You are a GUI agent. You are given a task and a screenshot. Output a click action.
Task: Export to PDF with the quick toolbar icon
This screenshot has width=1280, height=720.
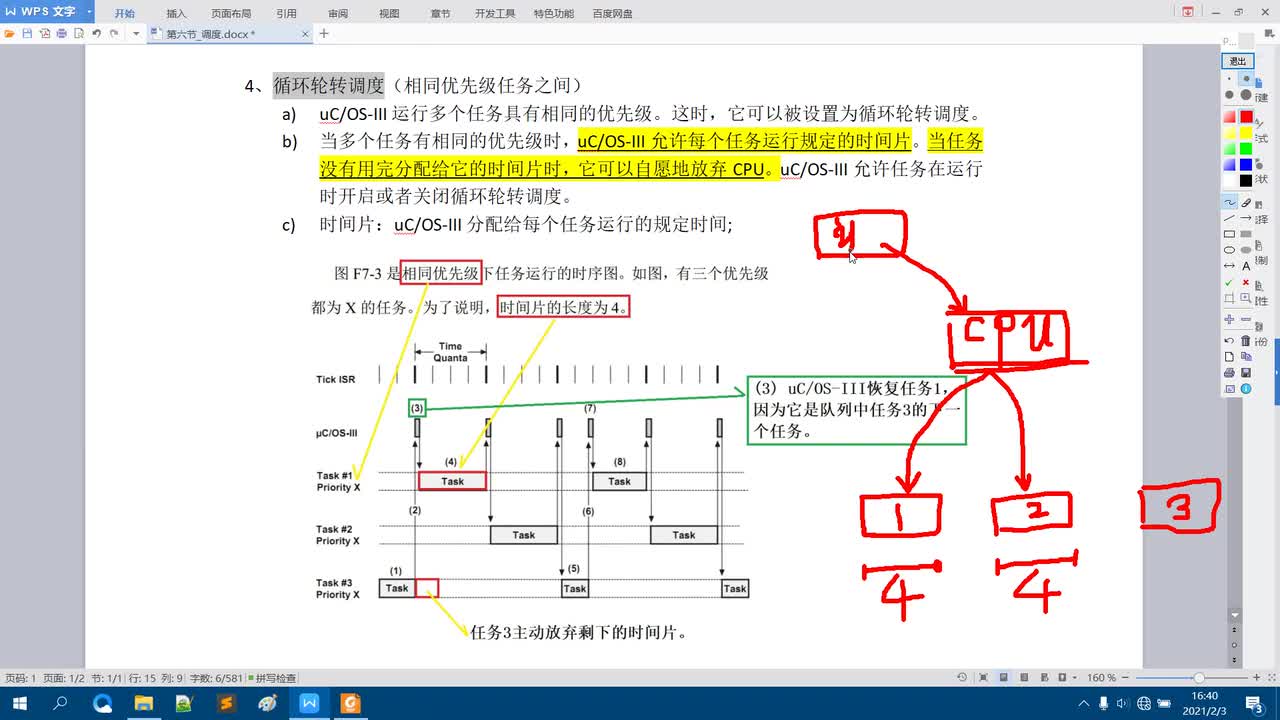click(x=44, y=33)
